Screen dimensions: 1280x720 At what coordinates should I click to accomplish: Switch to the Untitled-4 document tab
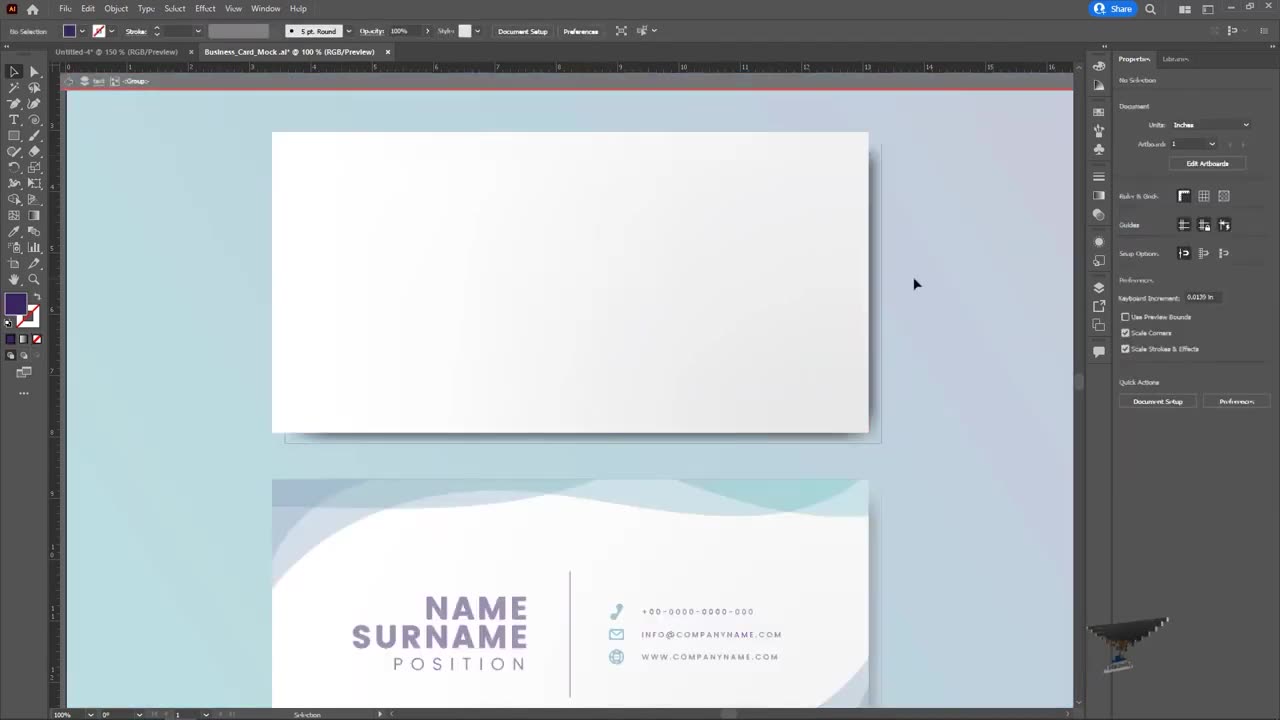[x=116, y=52]
